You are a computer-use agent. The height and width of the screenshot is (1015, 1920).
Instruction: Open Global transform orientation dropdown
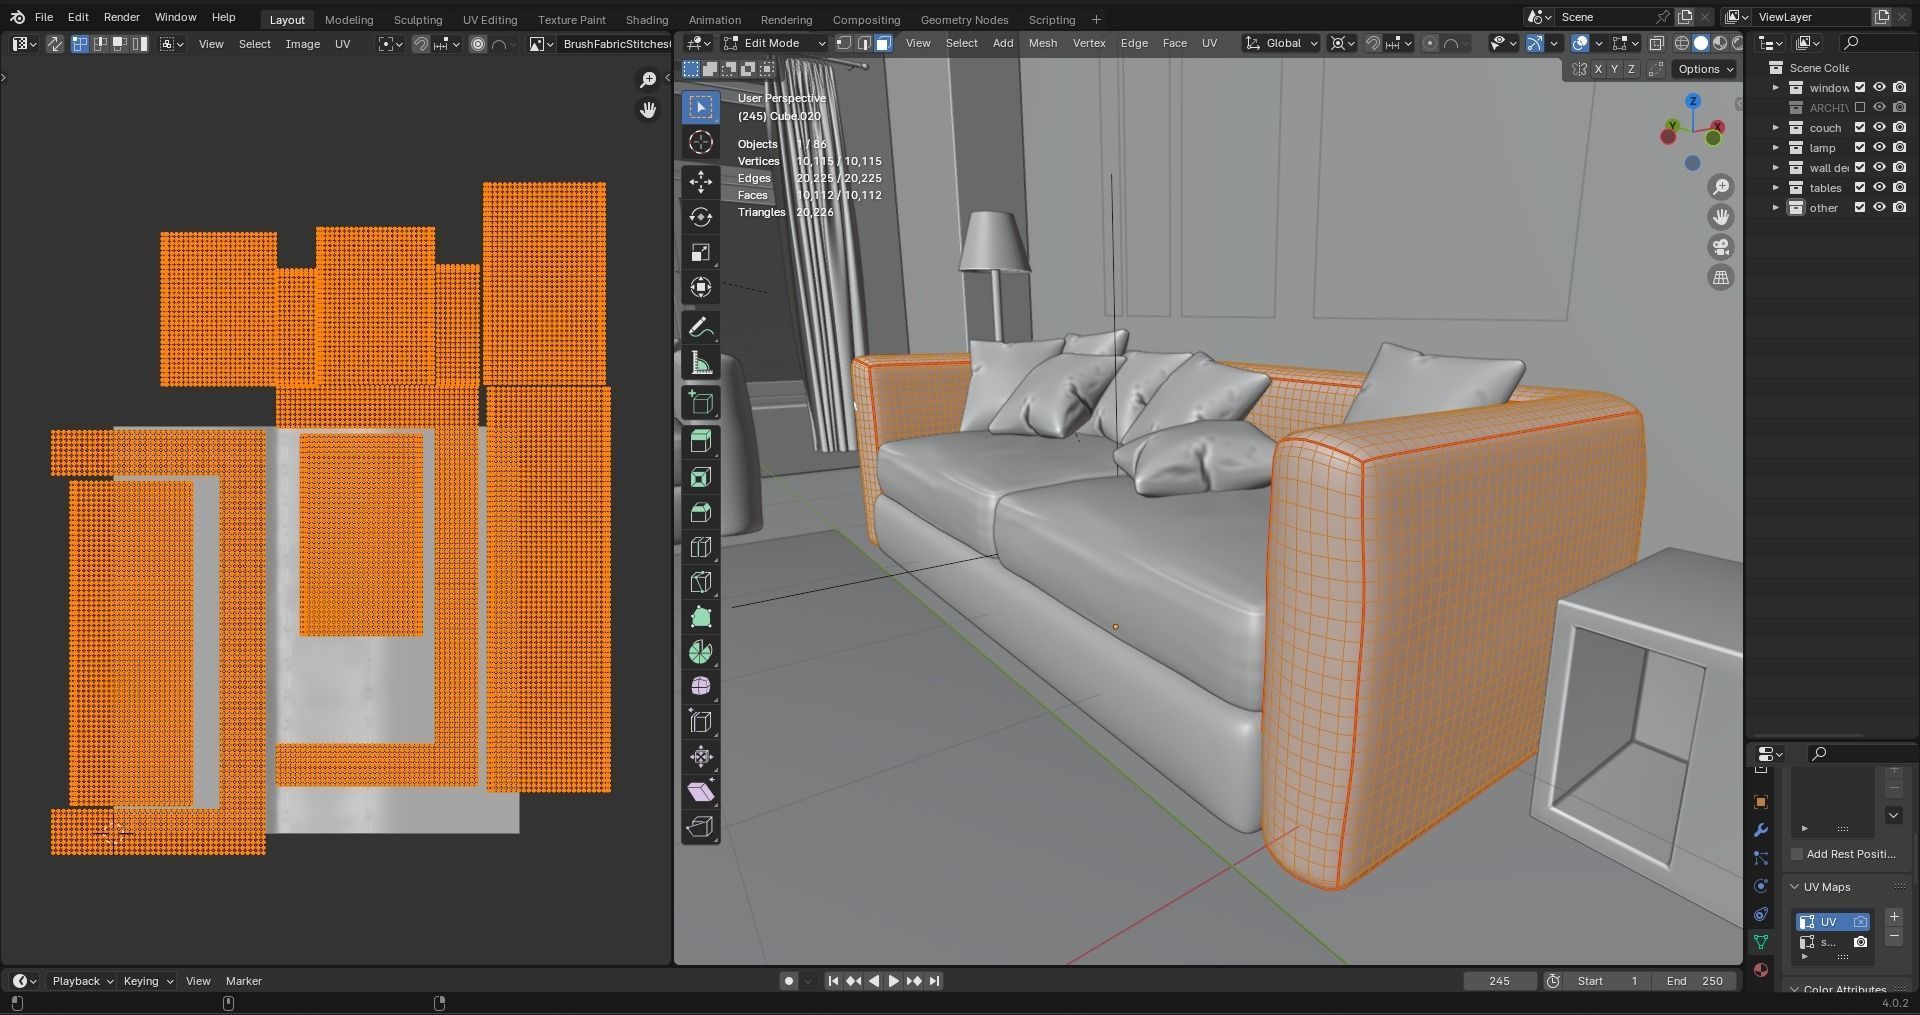1281,43
